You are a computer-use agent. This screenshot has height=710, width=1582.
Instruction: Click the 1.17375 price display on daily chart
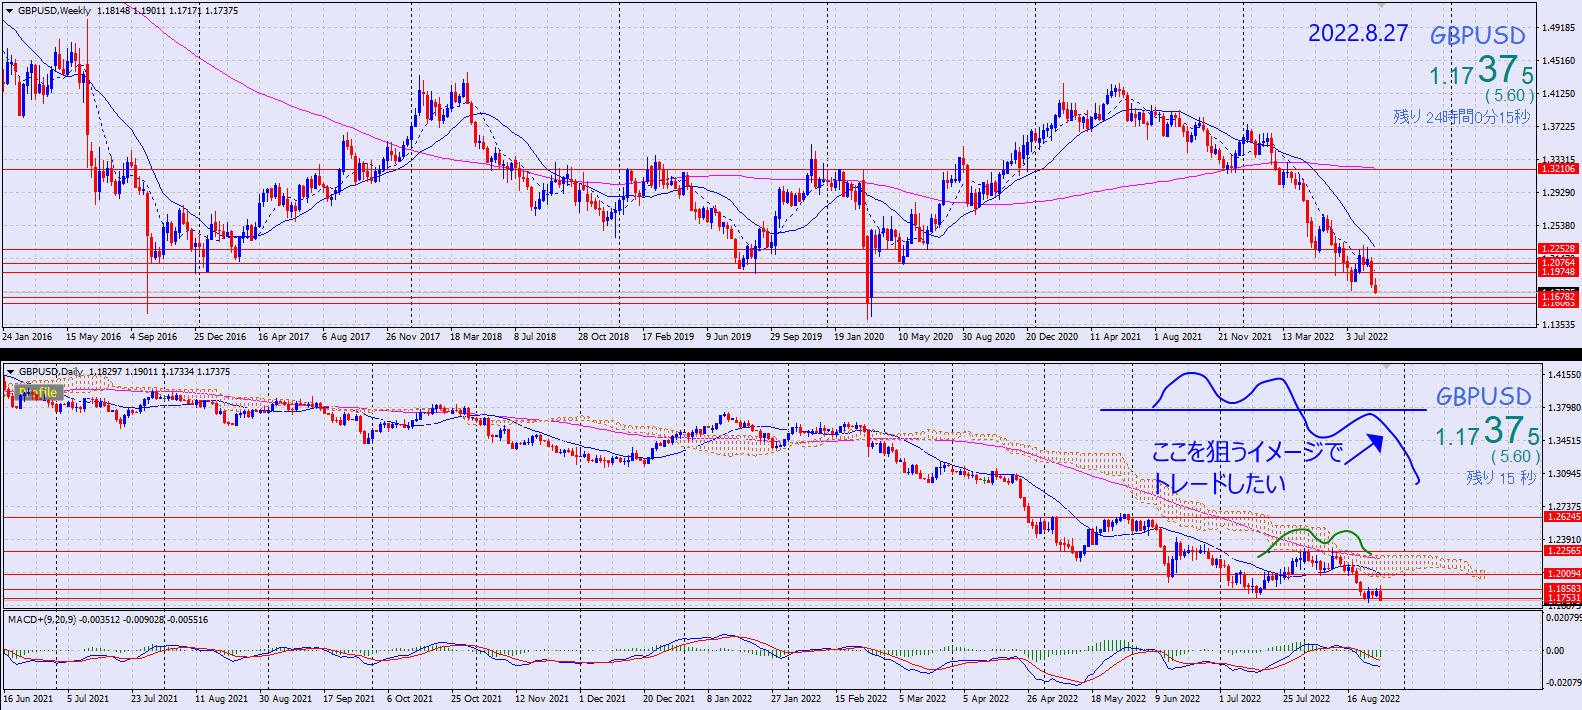click(1487, 433)
